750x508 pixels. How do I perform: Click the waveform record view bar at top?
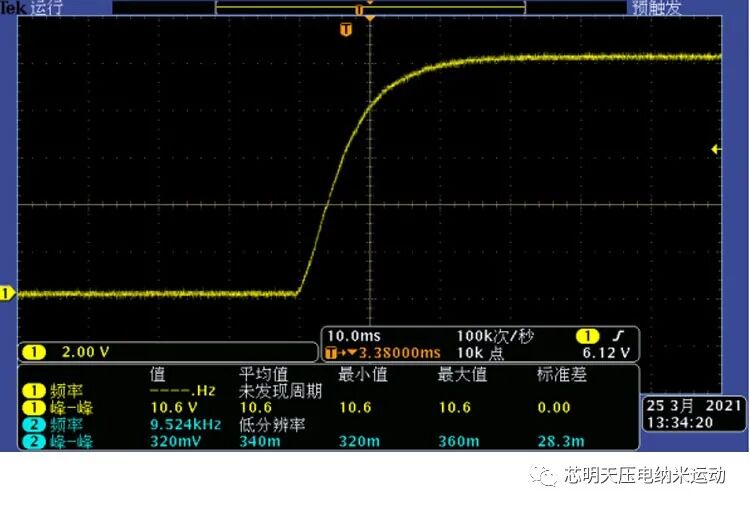(x=370, y=8)
